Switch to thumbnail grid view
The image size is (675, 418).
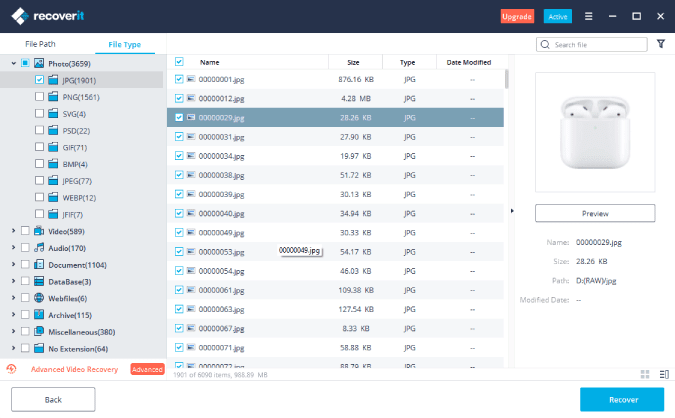point(645,374)
